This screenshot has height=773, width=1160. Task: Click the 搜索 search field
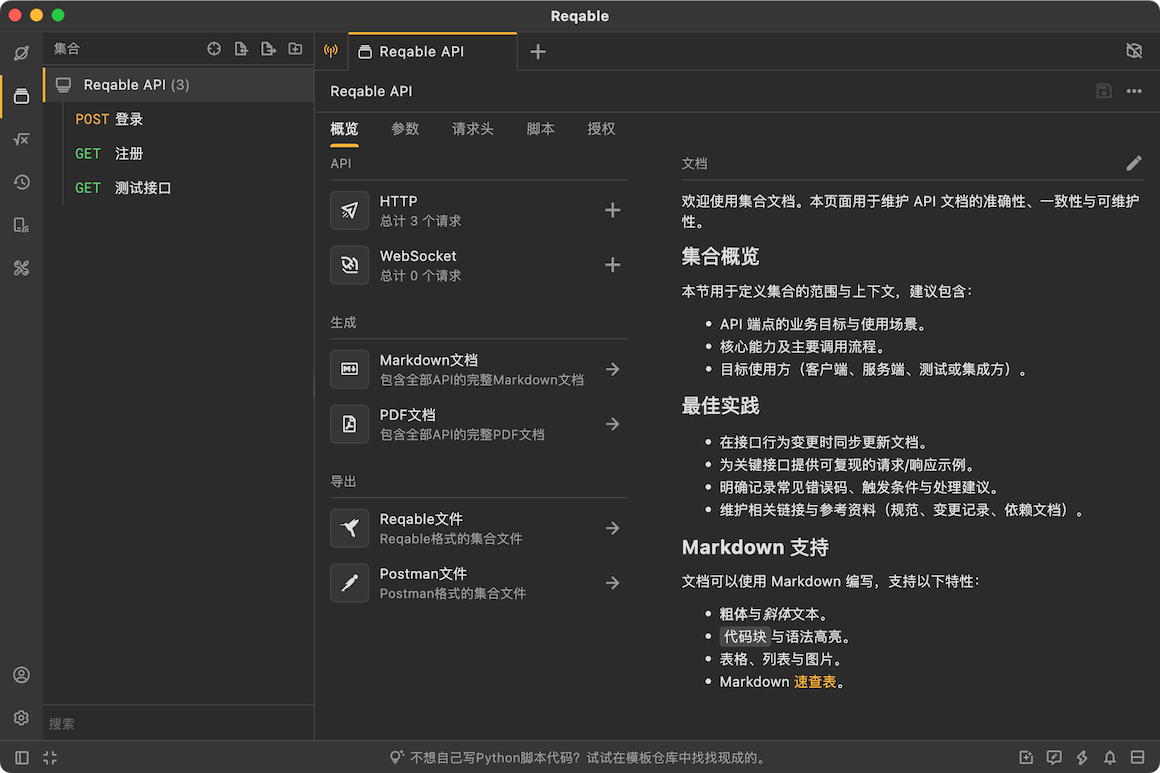[179, 723]
